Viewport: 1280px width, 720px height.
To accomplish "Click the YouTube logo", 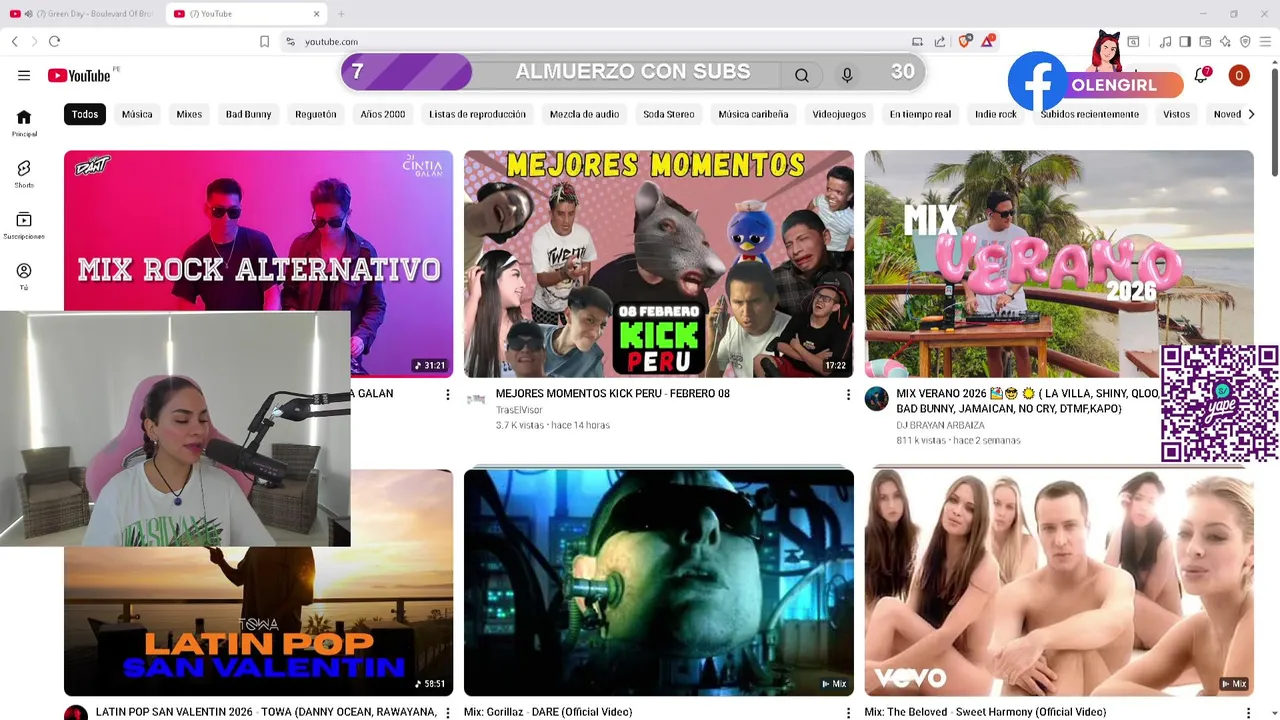I will 80,76.
